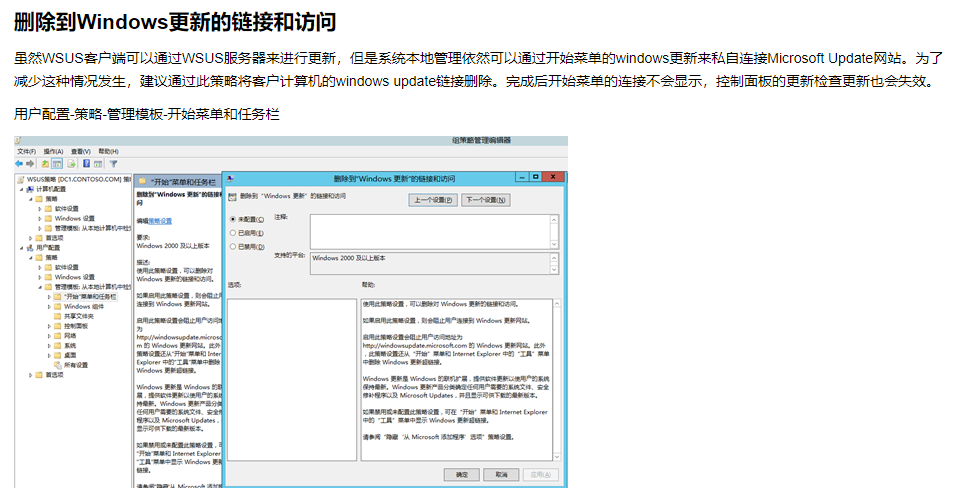Open the 策略设置 edit link

(160, 221)
